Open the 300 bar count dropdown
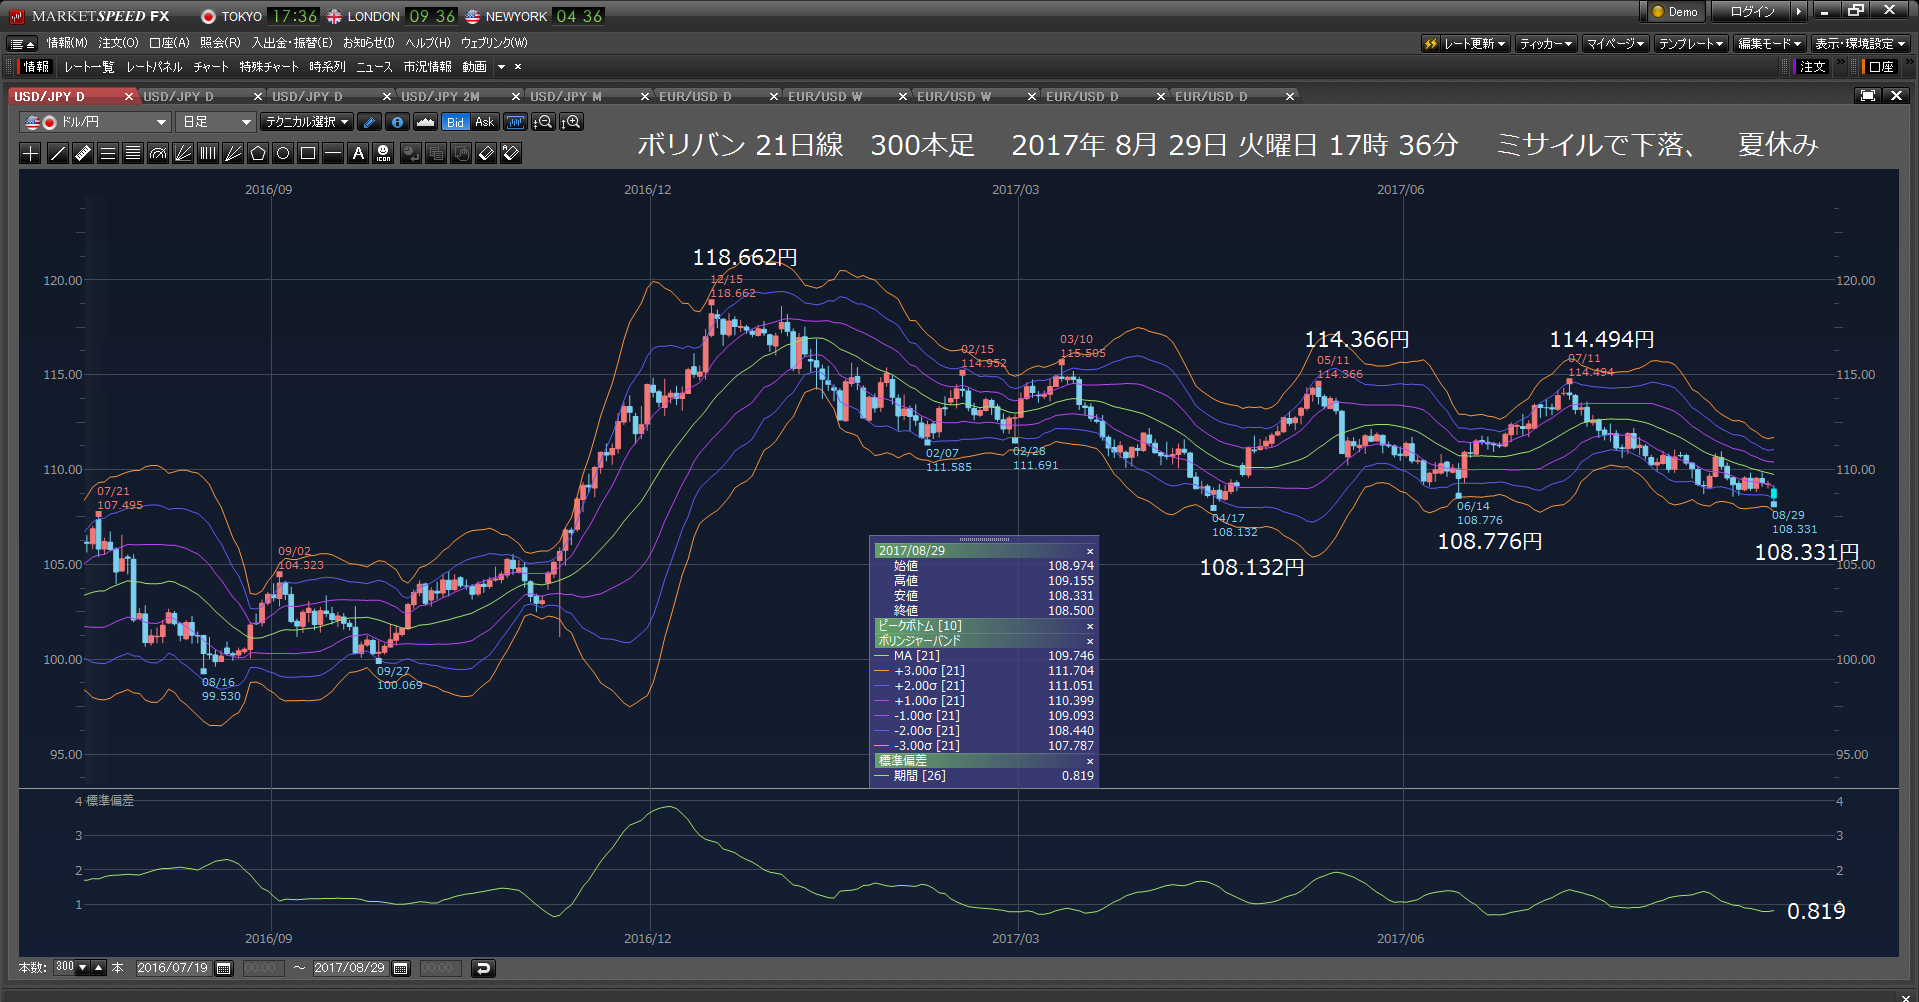Viewport: 1919px width, 1002px height. [x=82, y=967]
